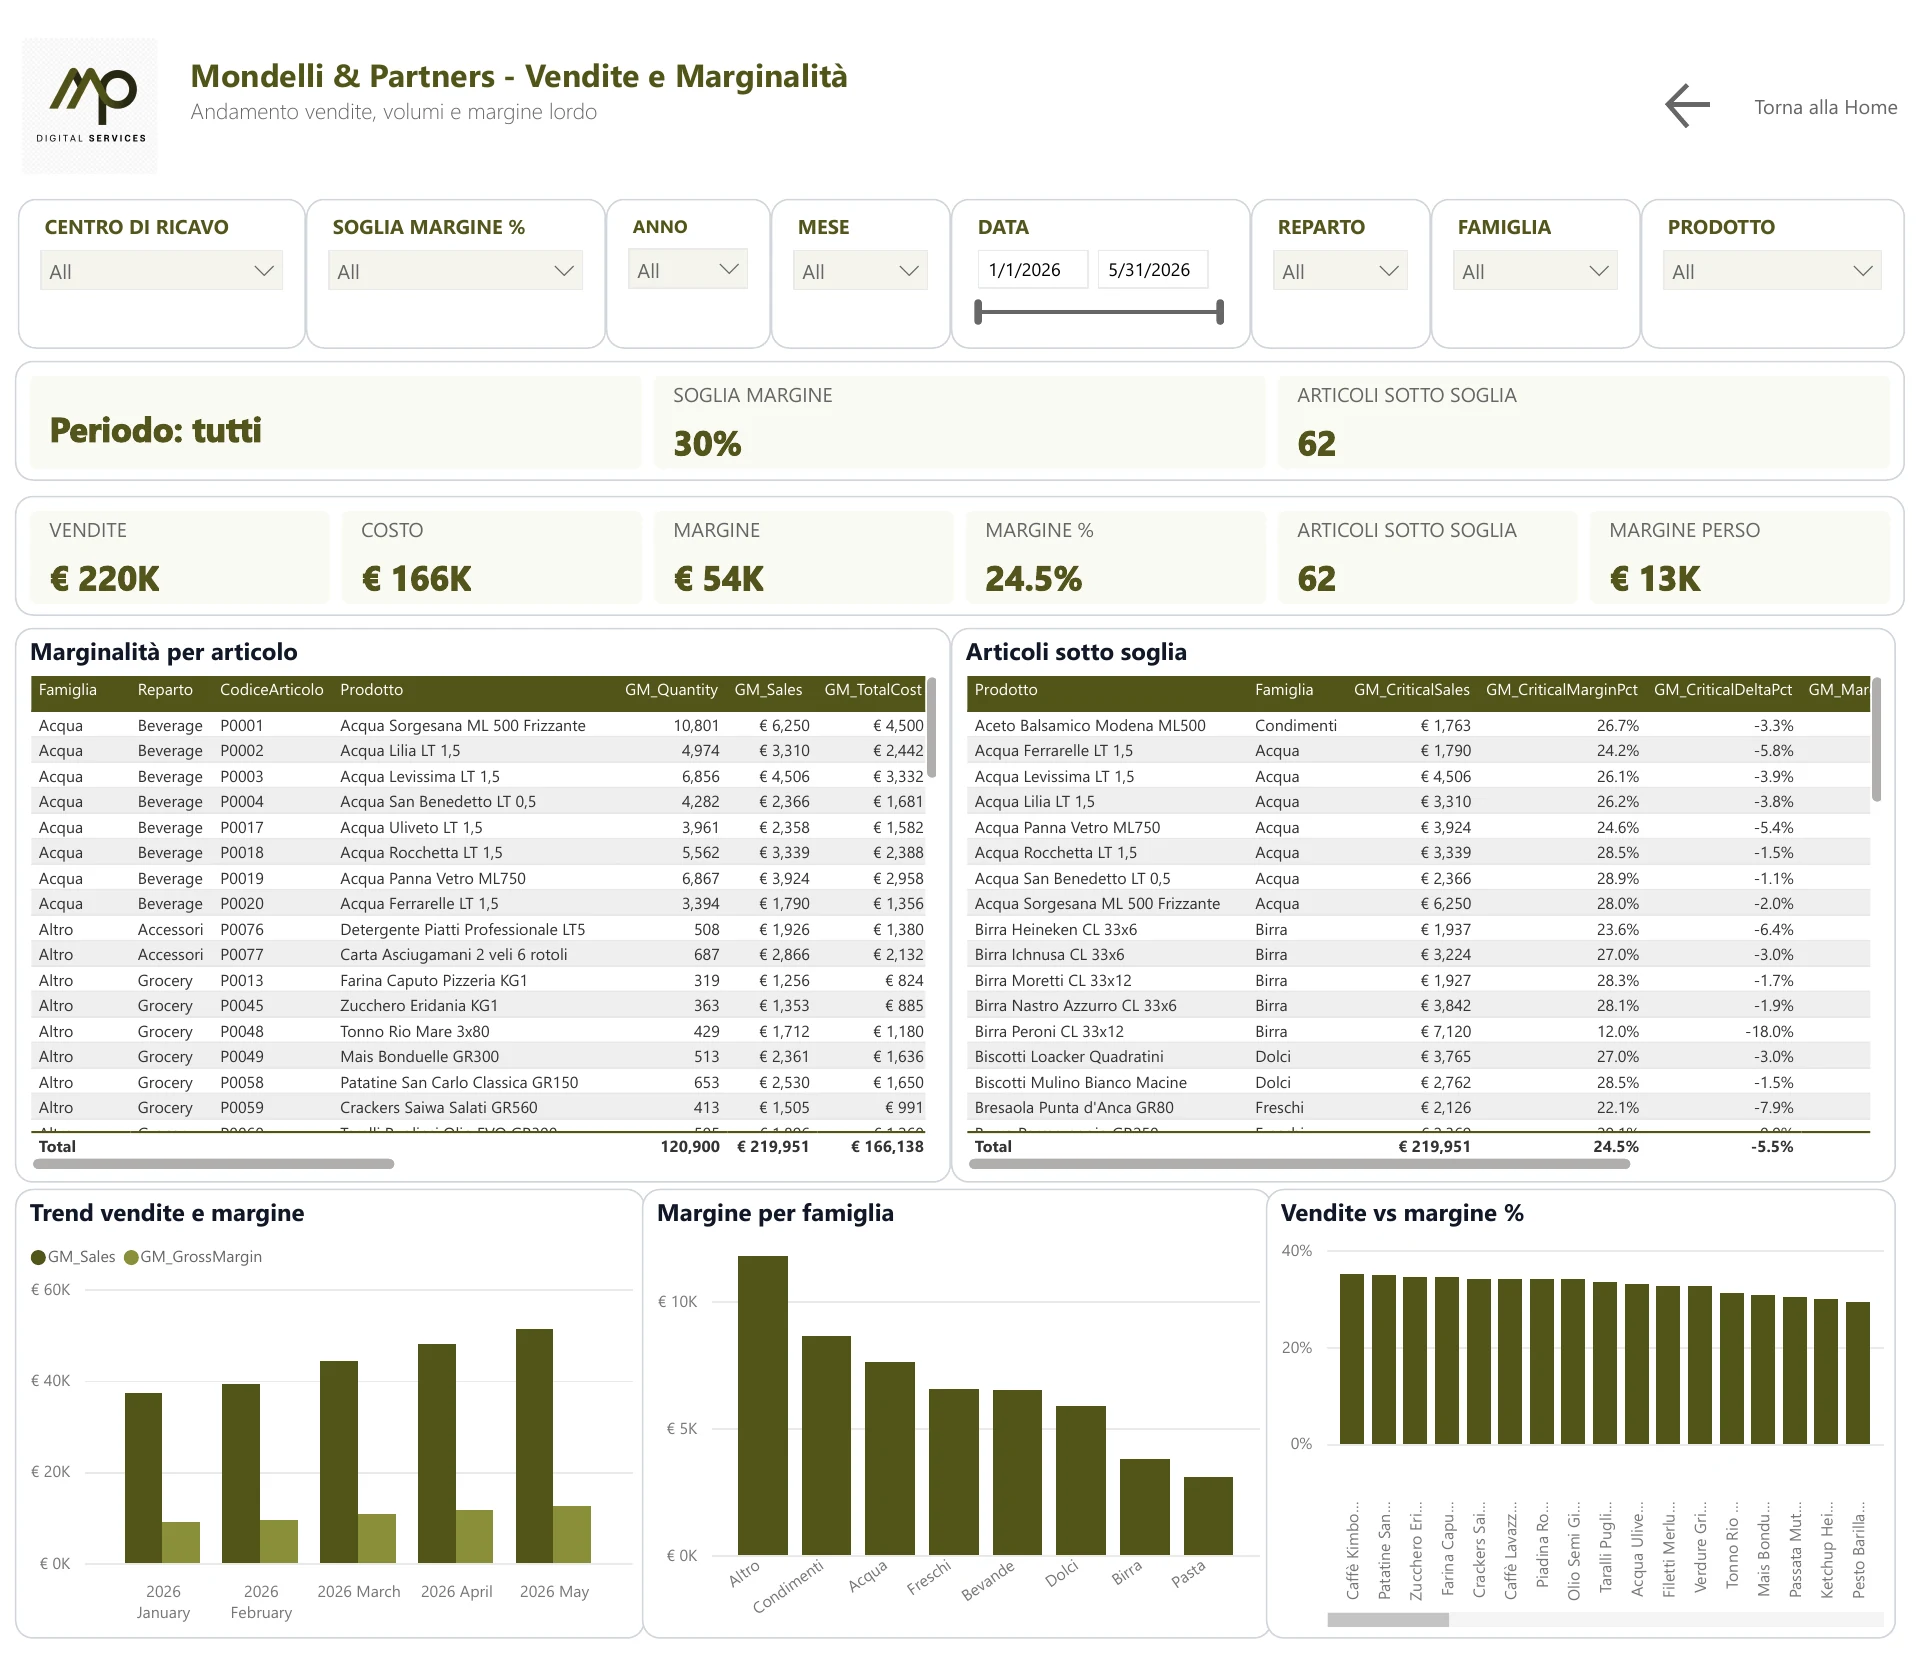Click the vertical scrollbar of Marginalità table
Viewport: 1920px width, 1667px height.
tap(932, 728)
